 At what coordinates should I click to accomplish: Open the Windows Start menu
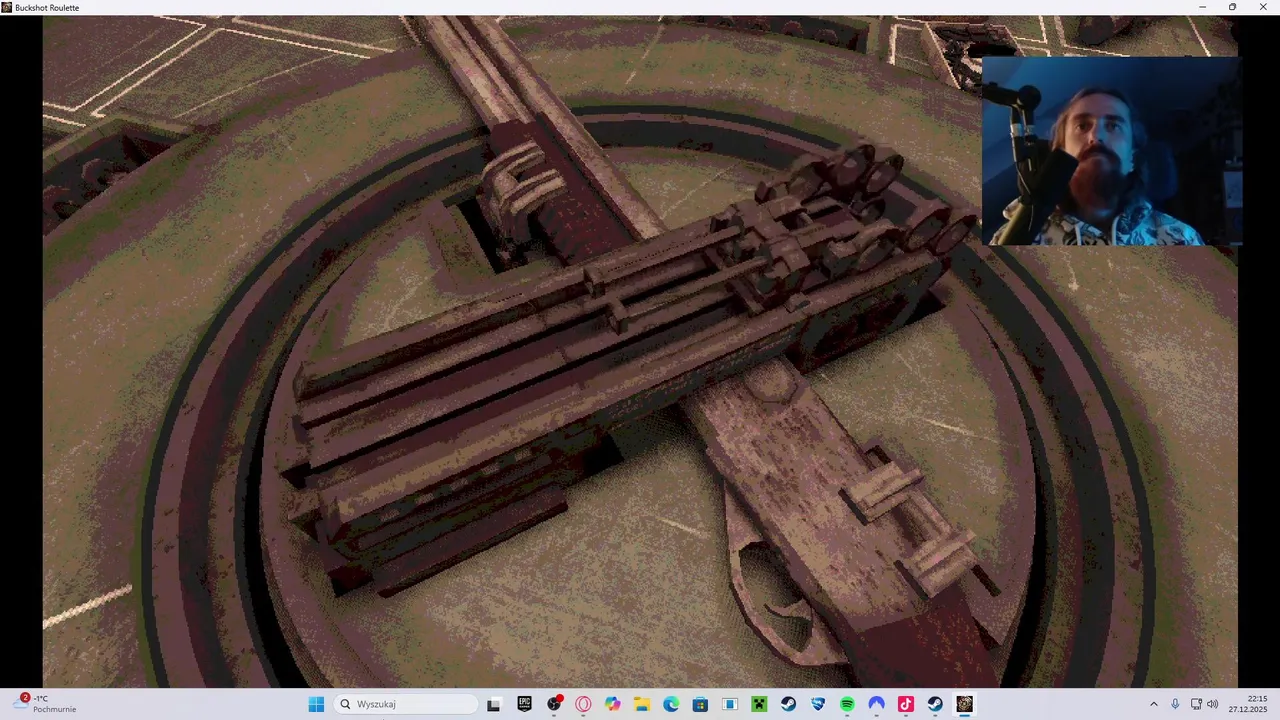[x=316, y=704]
